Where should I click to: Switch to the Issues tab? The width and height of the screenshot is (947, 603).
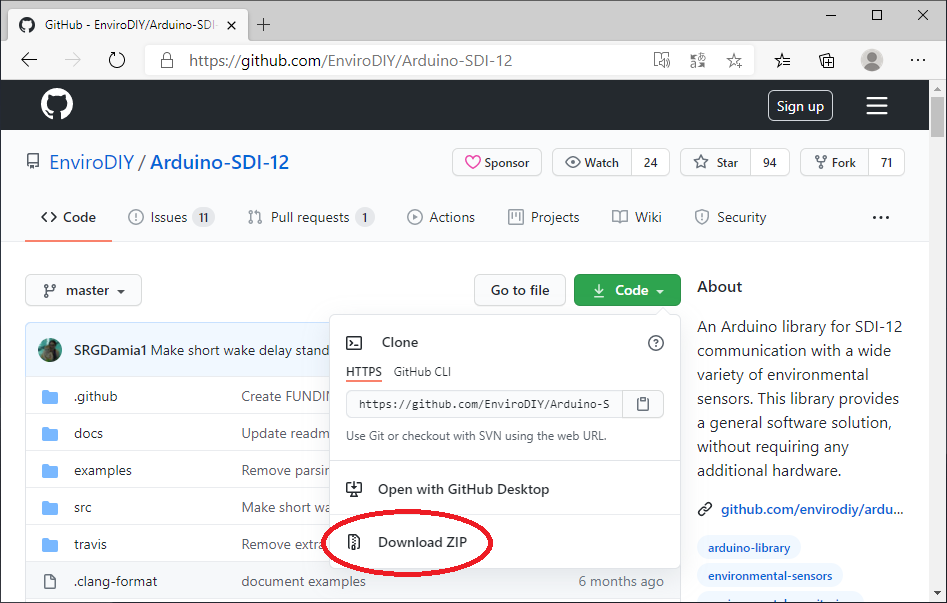(x=170, y=217)
